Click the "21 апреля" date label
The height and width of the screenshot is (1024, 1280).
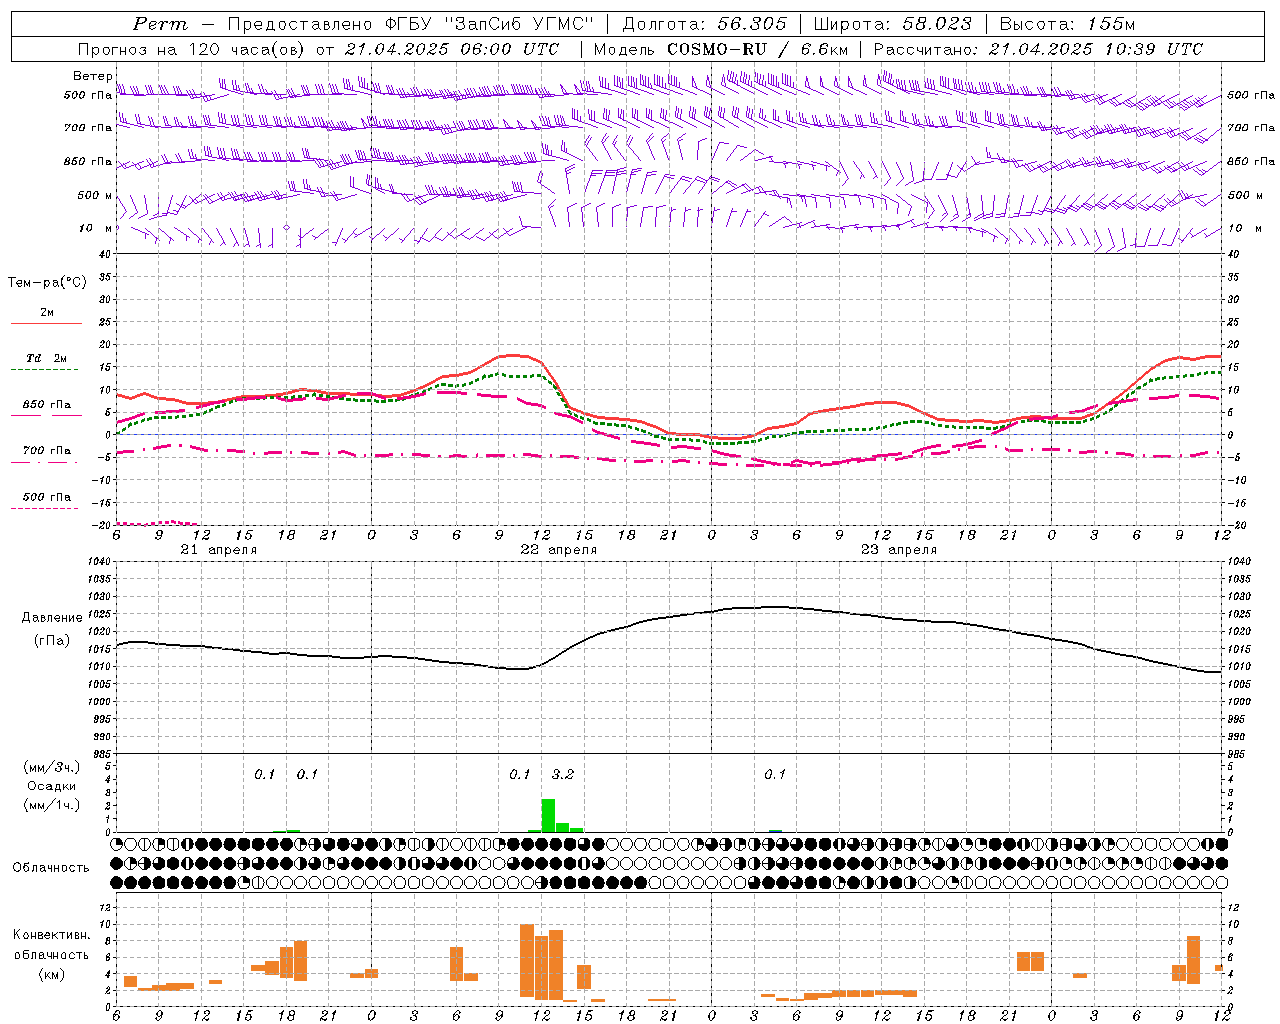click(x=219, y=550)
